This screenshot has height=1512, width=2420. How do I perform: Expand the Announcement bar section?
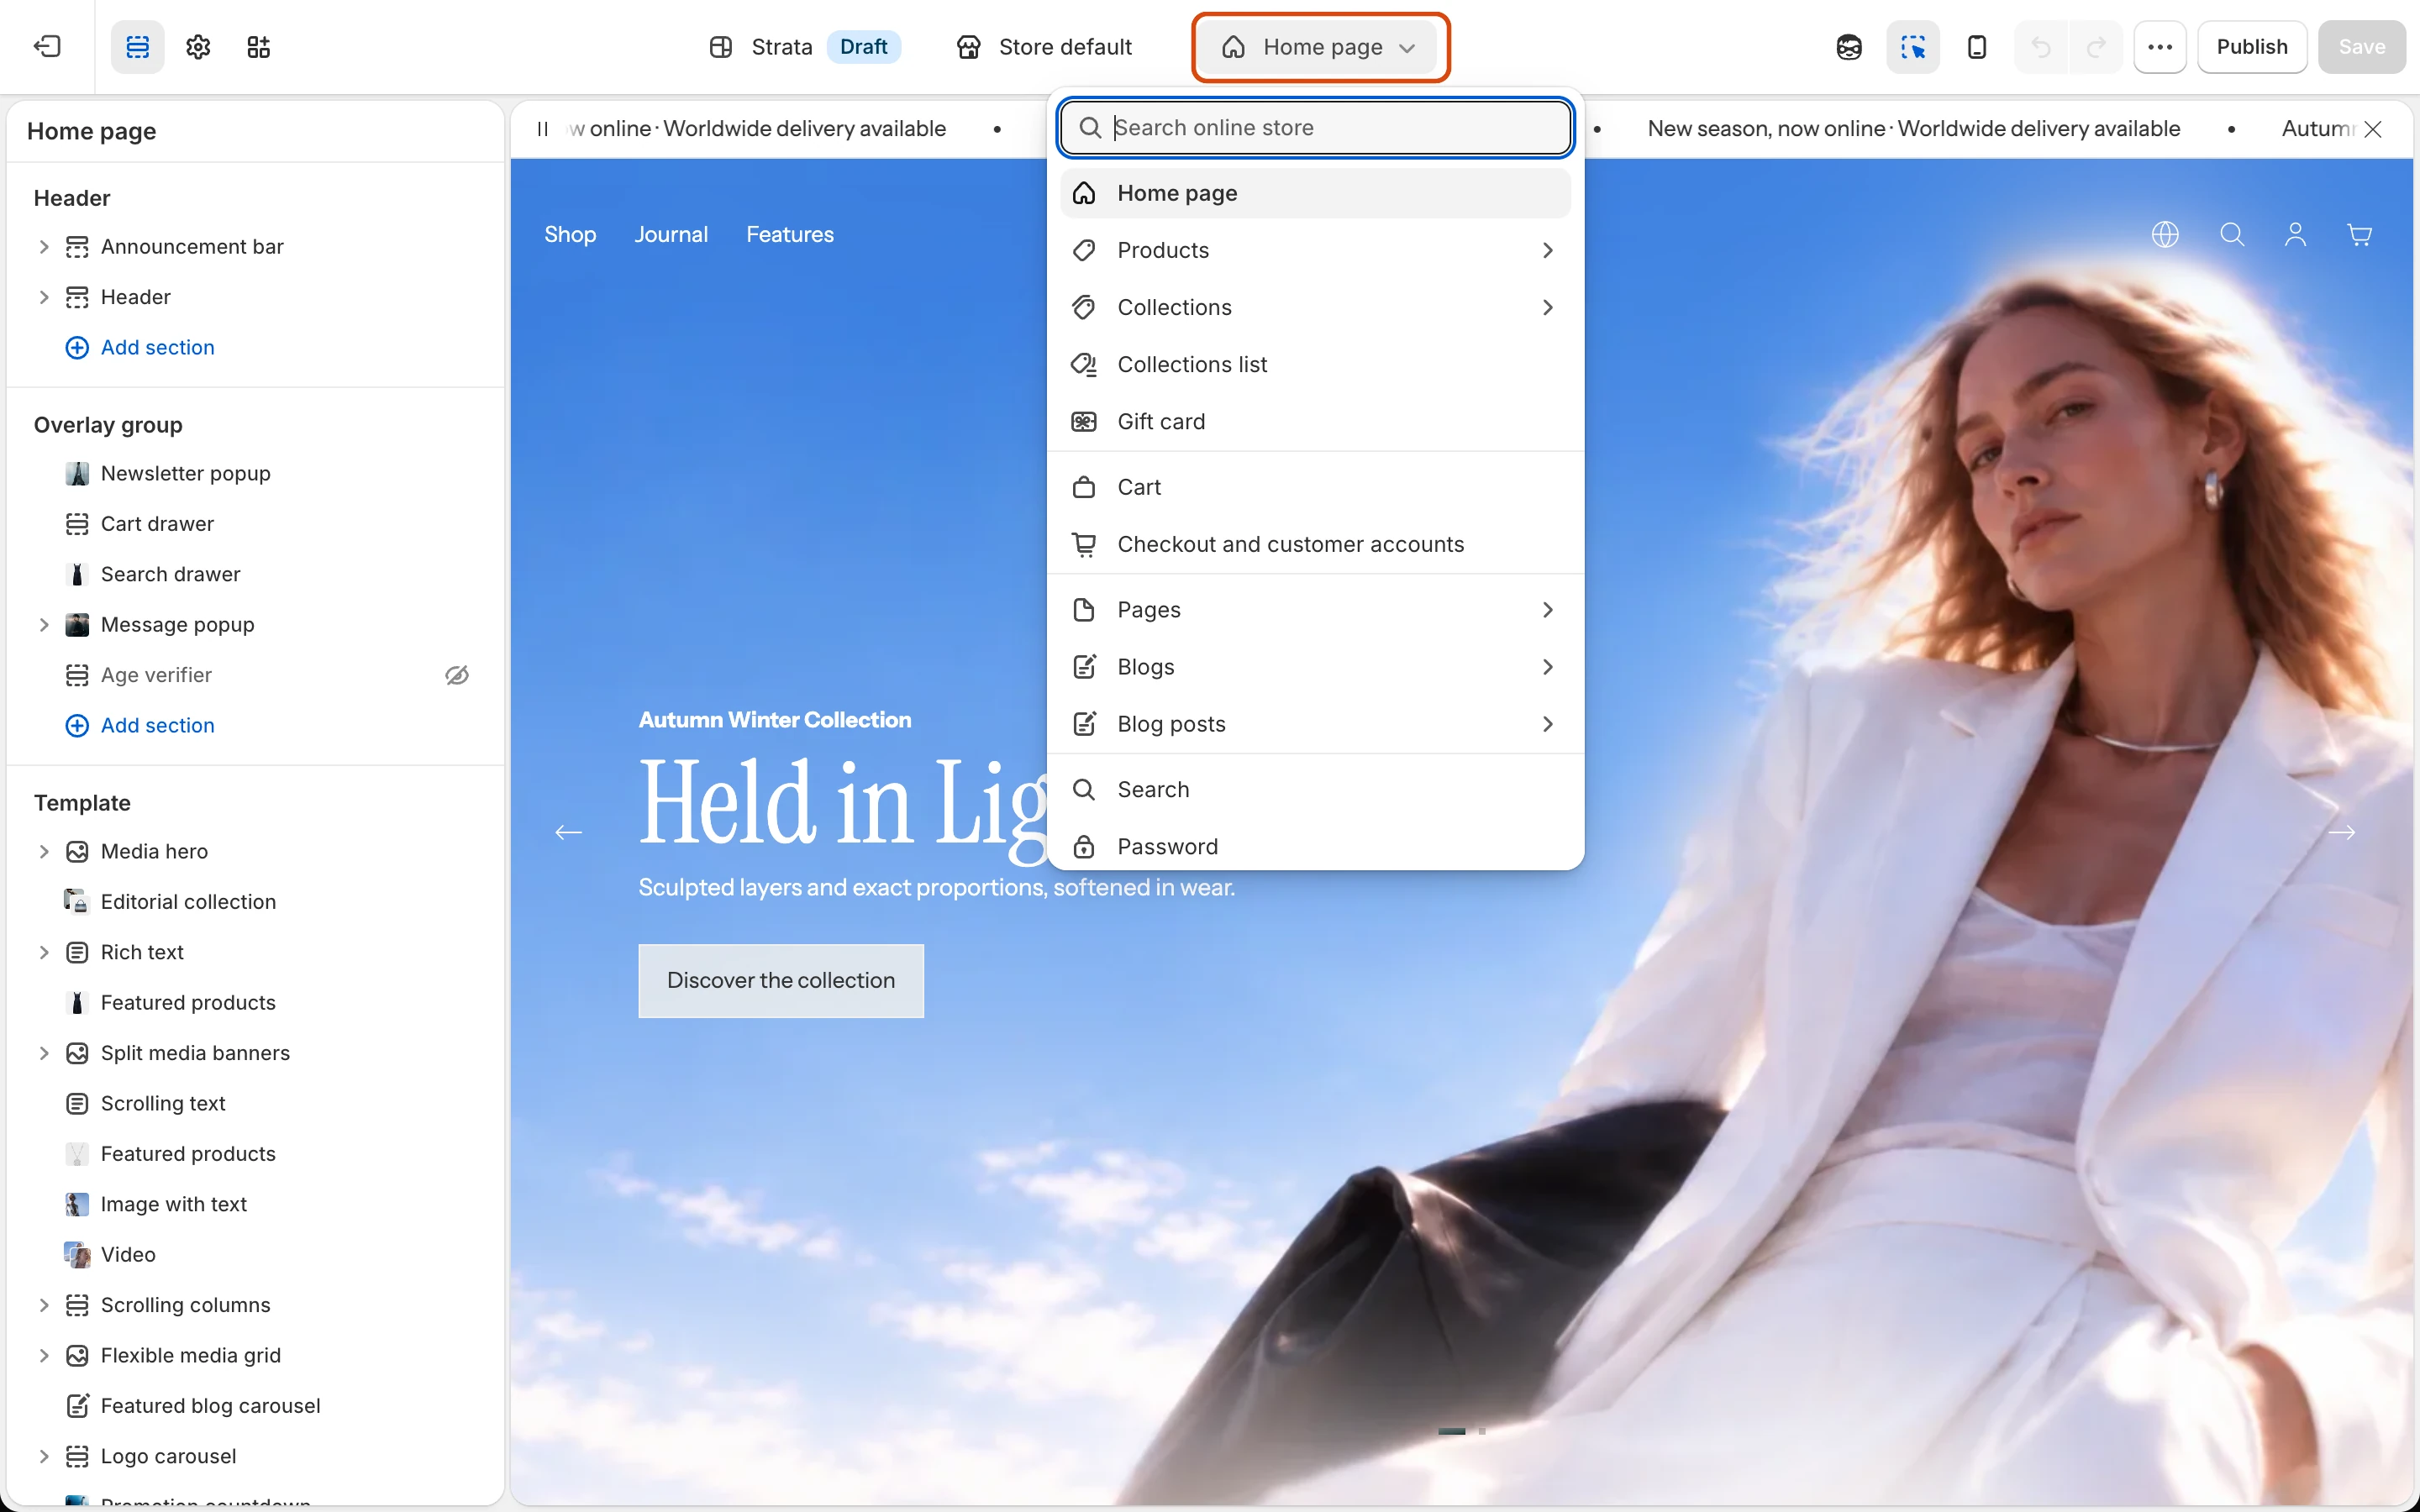coord(44,246)
